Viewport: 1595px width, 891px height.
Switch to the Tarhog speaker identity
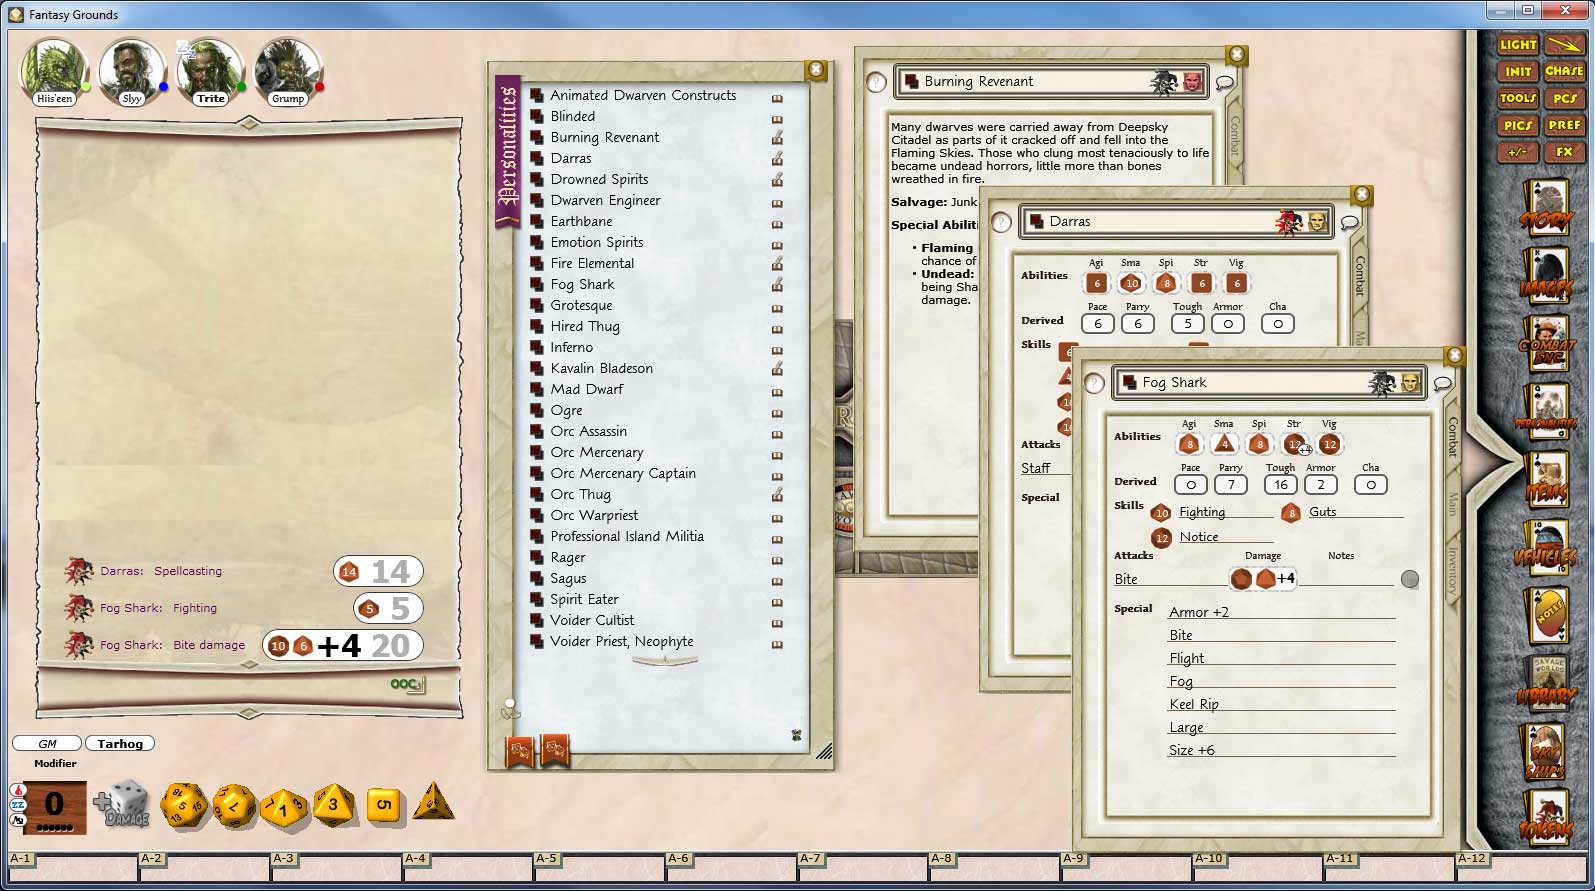pyautogui.click(x=120, y=744)
